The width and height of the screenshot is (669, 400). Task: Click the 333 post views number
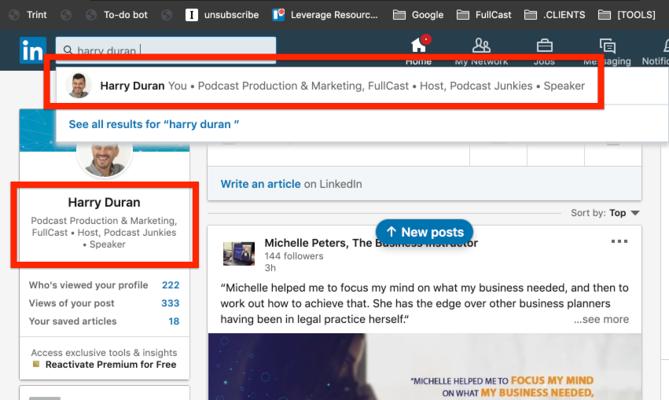pos(170,303)
